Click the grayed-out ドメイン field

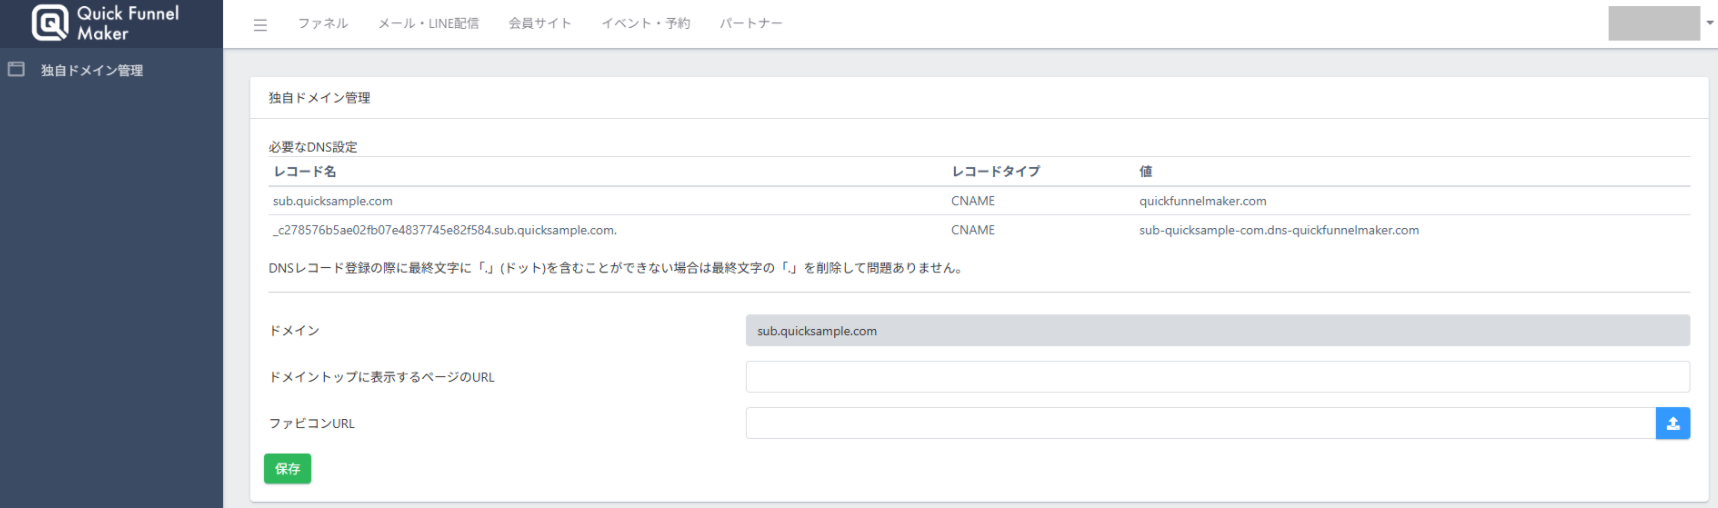point(1216,331)
